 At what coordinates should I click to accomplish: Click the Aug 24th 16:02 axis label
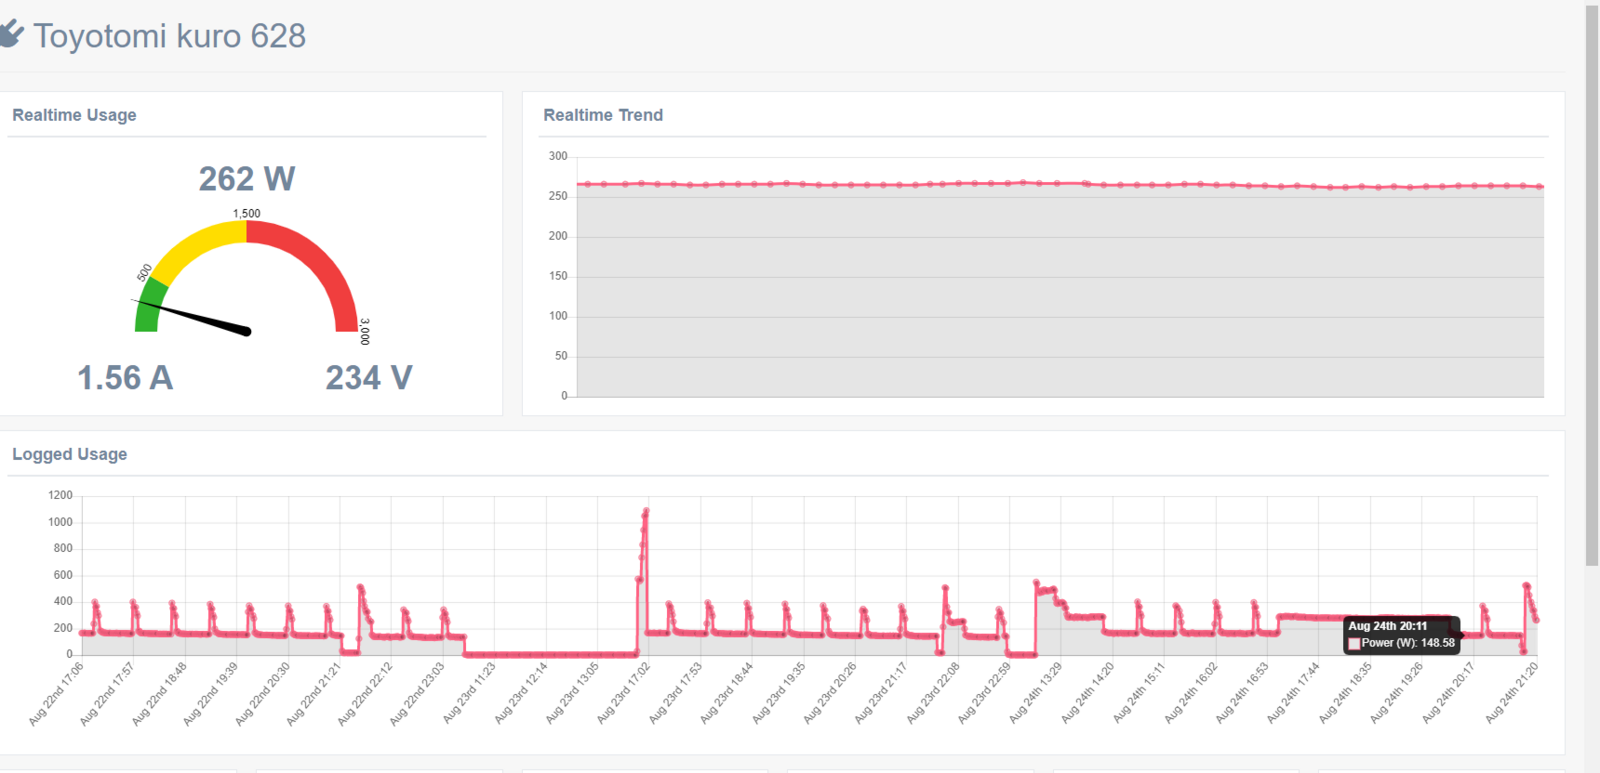(x=1190, y=693)
